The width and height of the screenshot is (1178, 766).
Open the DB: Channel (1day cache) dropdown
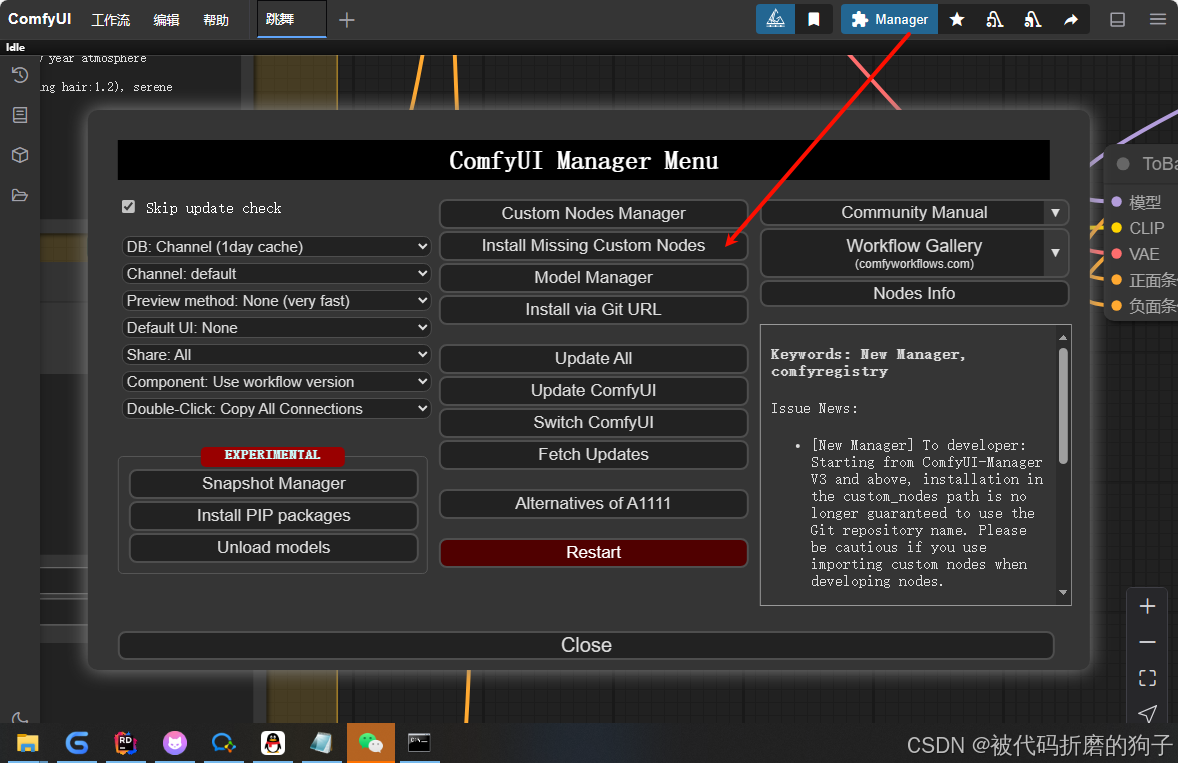tap(276, 246)
